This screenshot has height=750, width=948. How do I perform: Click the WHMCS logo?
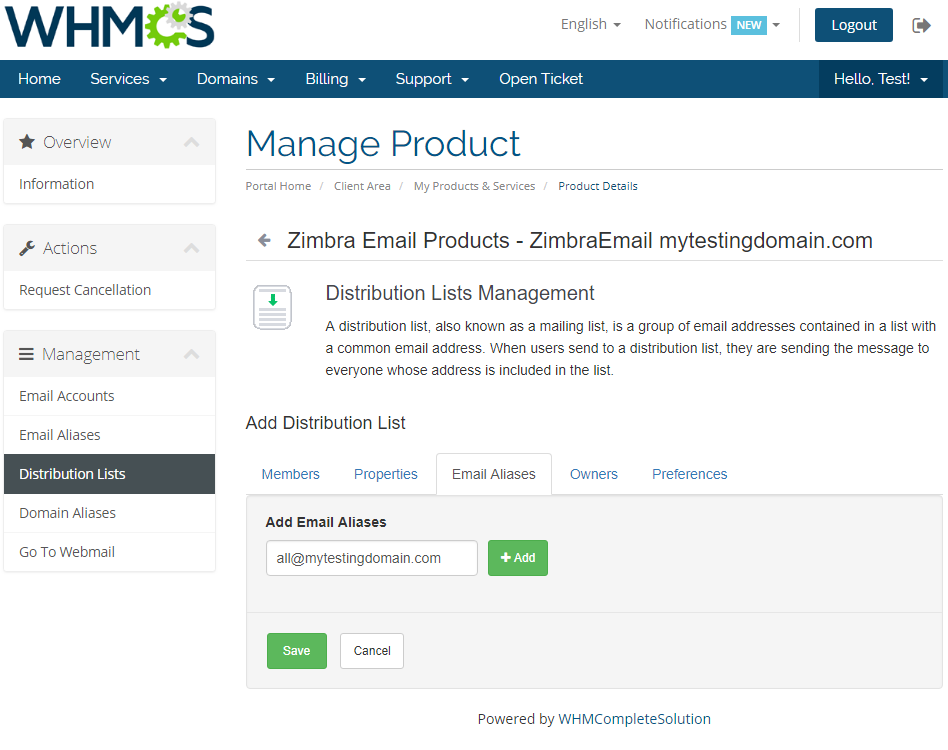(x=110, y=26)
